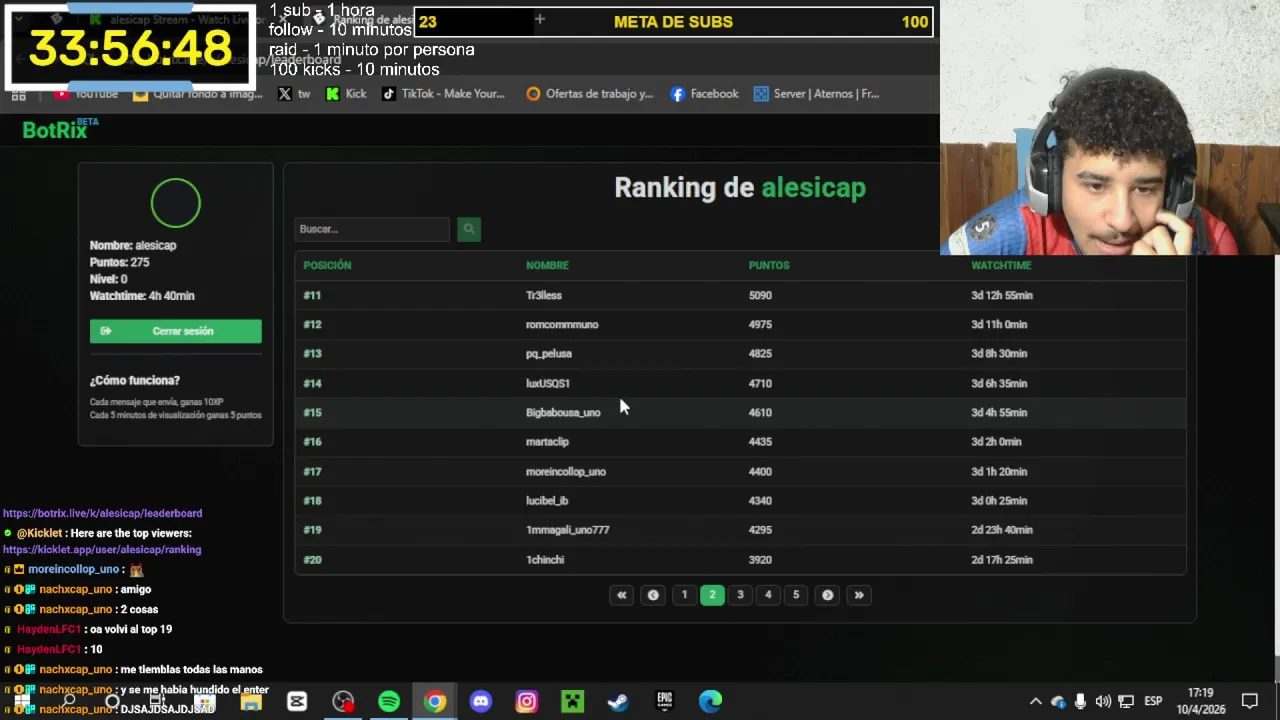
Task: Open Spotify from the taskbar
Action: tap(389, 701)
